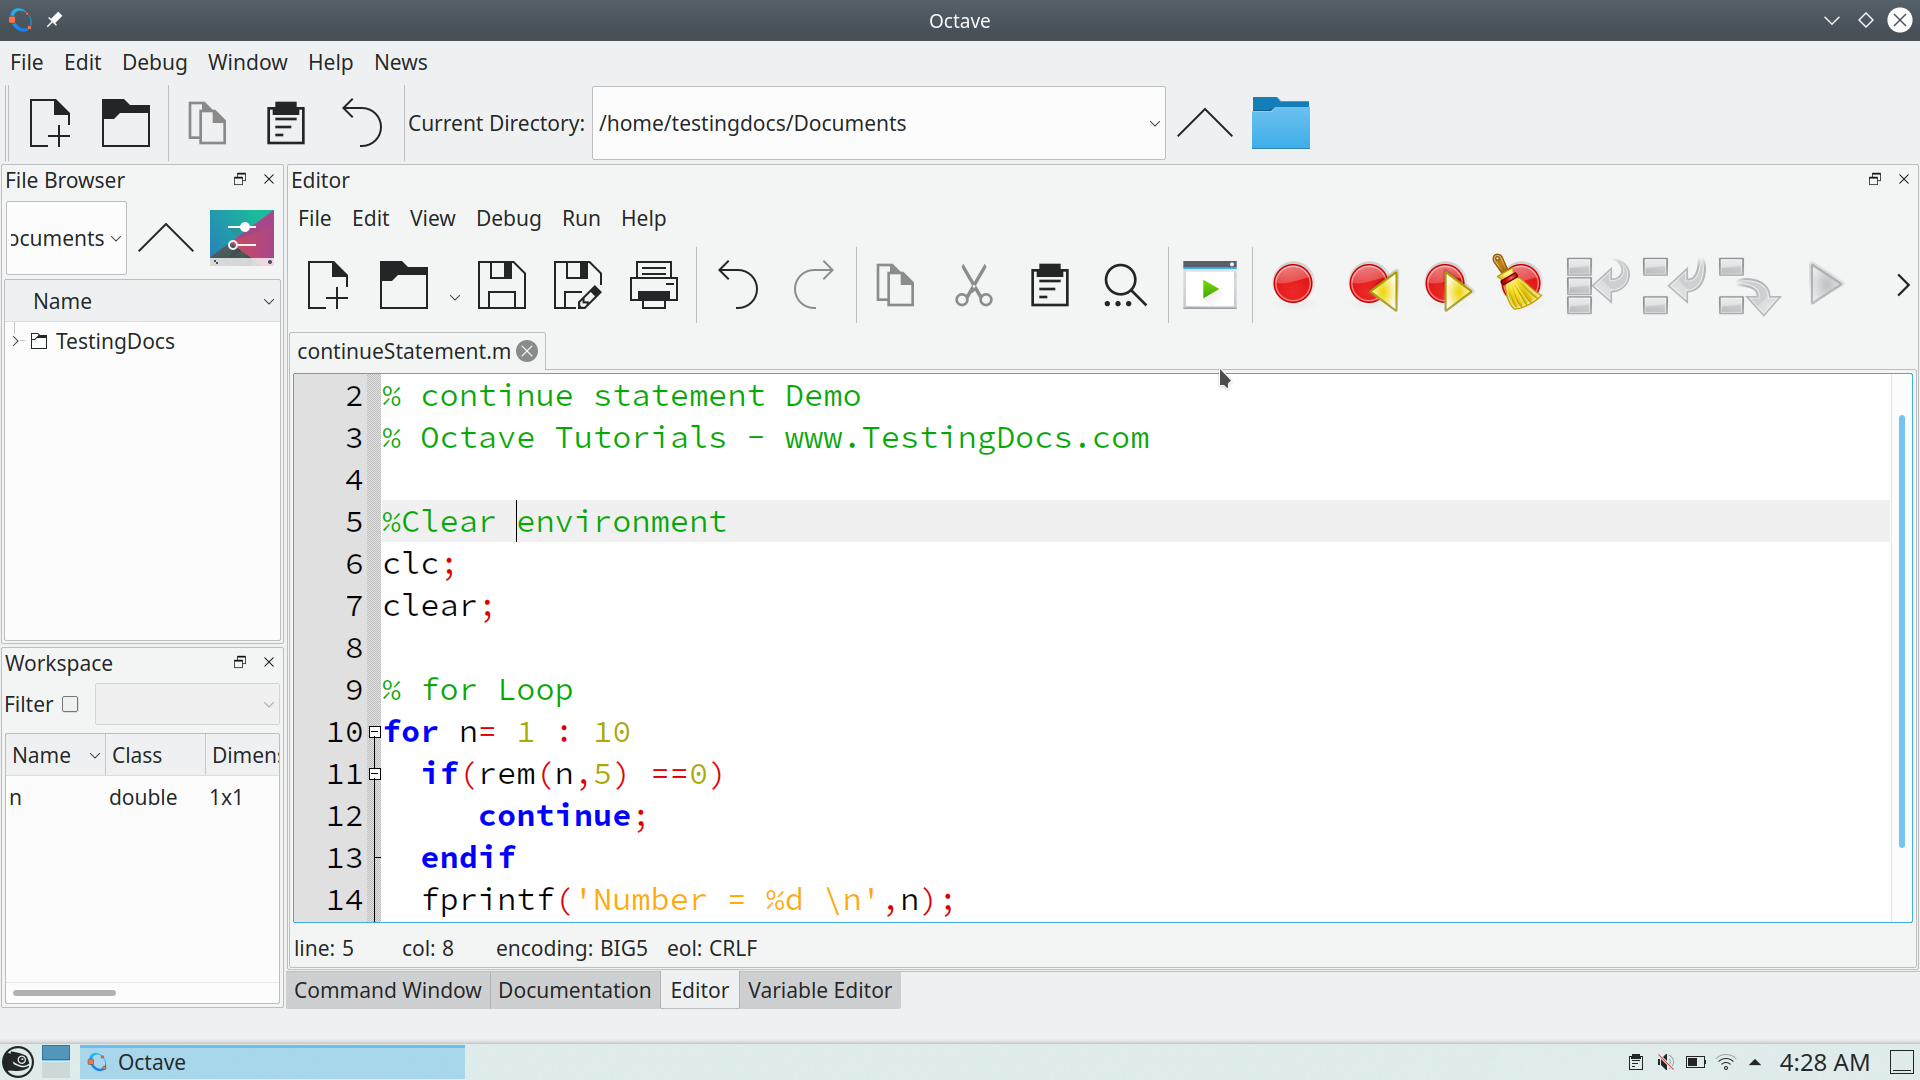This screenshot has height=1080, width=1920.
Task: Open the editor Run menu
Action: tap(580, 218)
